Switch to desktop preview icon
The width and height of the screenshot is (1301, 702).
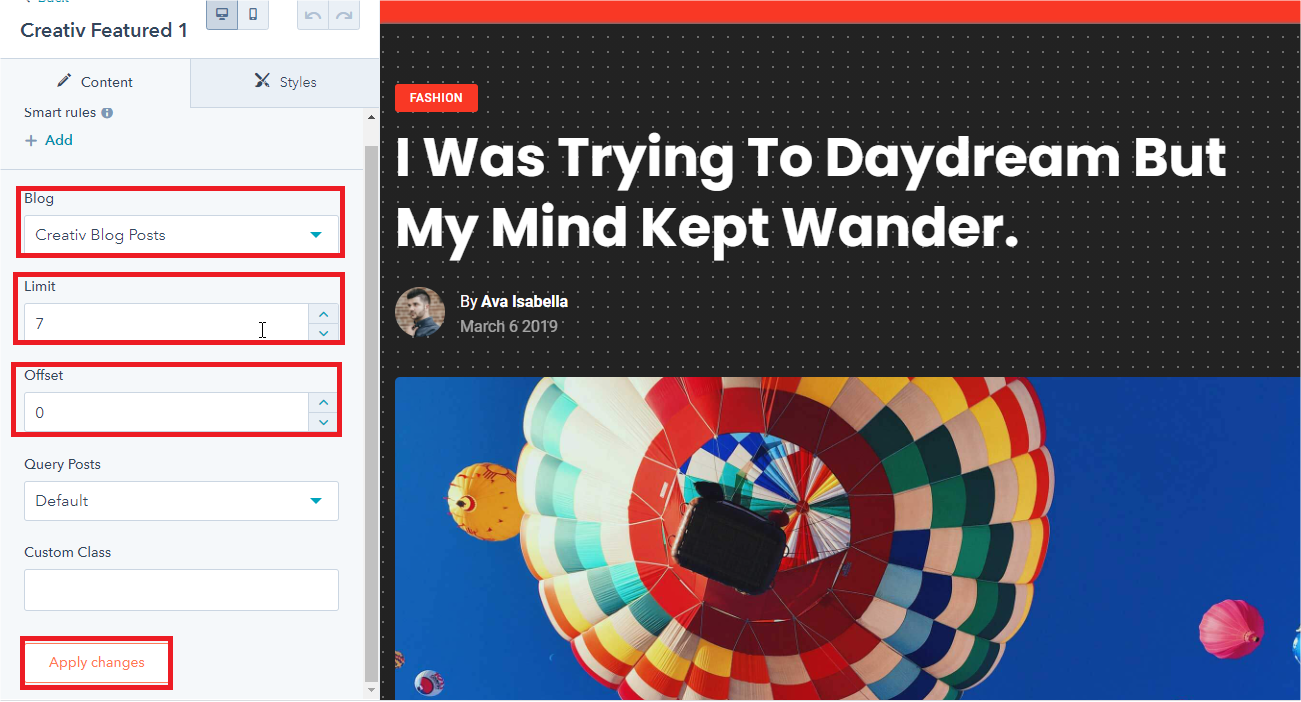(x=222, y=14)
